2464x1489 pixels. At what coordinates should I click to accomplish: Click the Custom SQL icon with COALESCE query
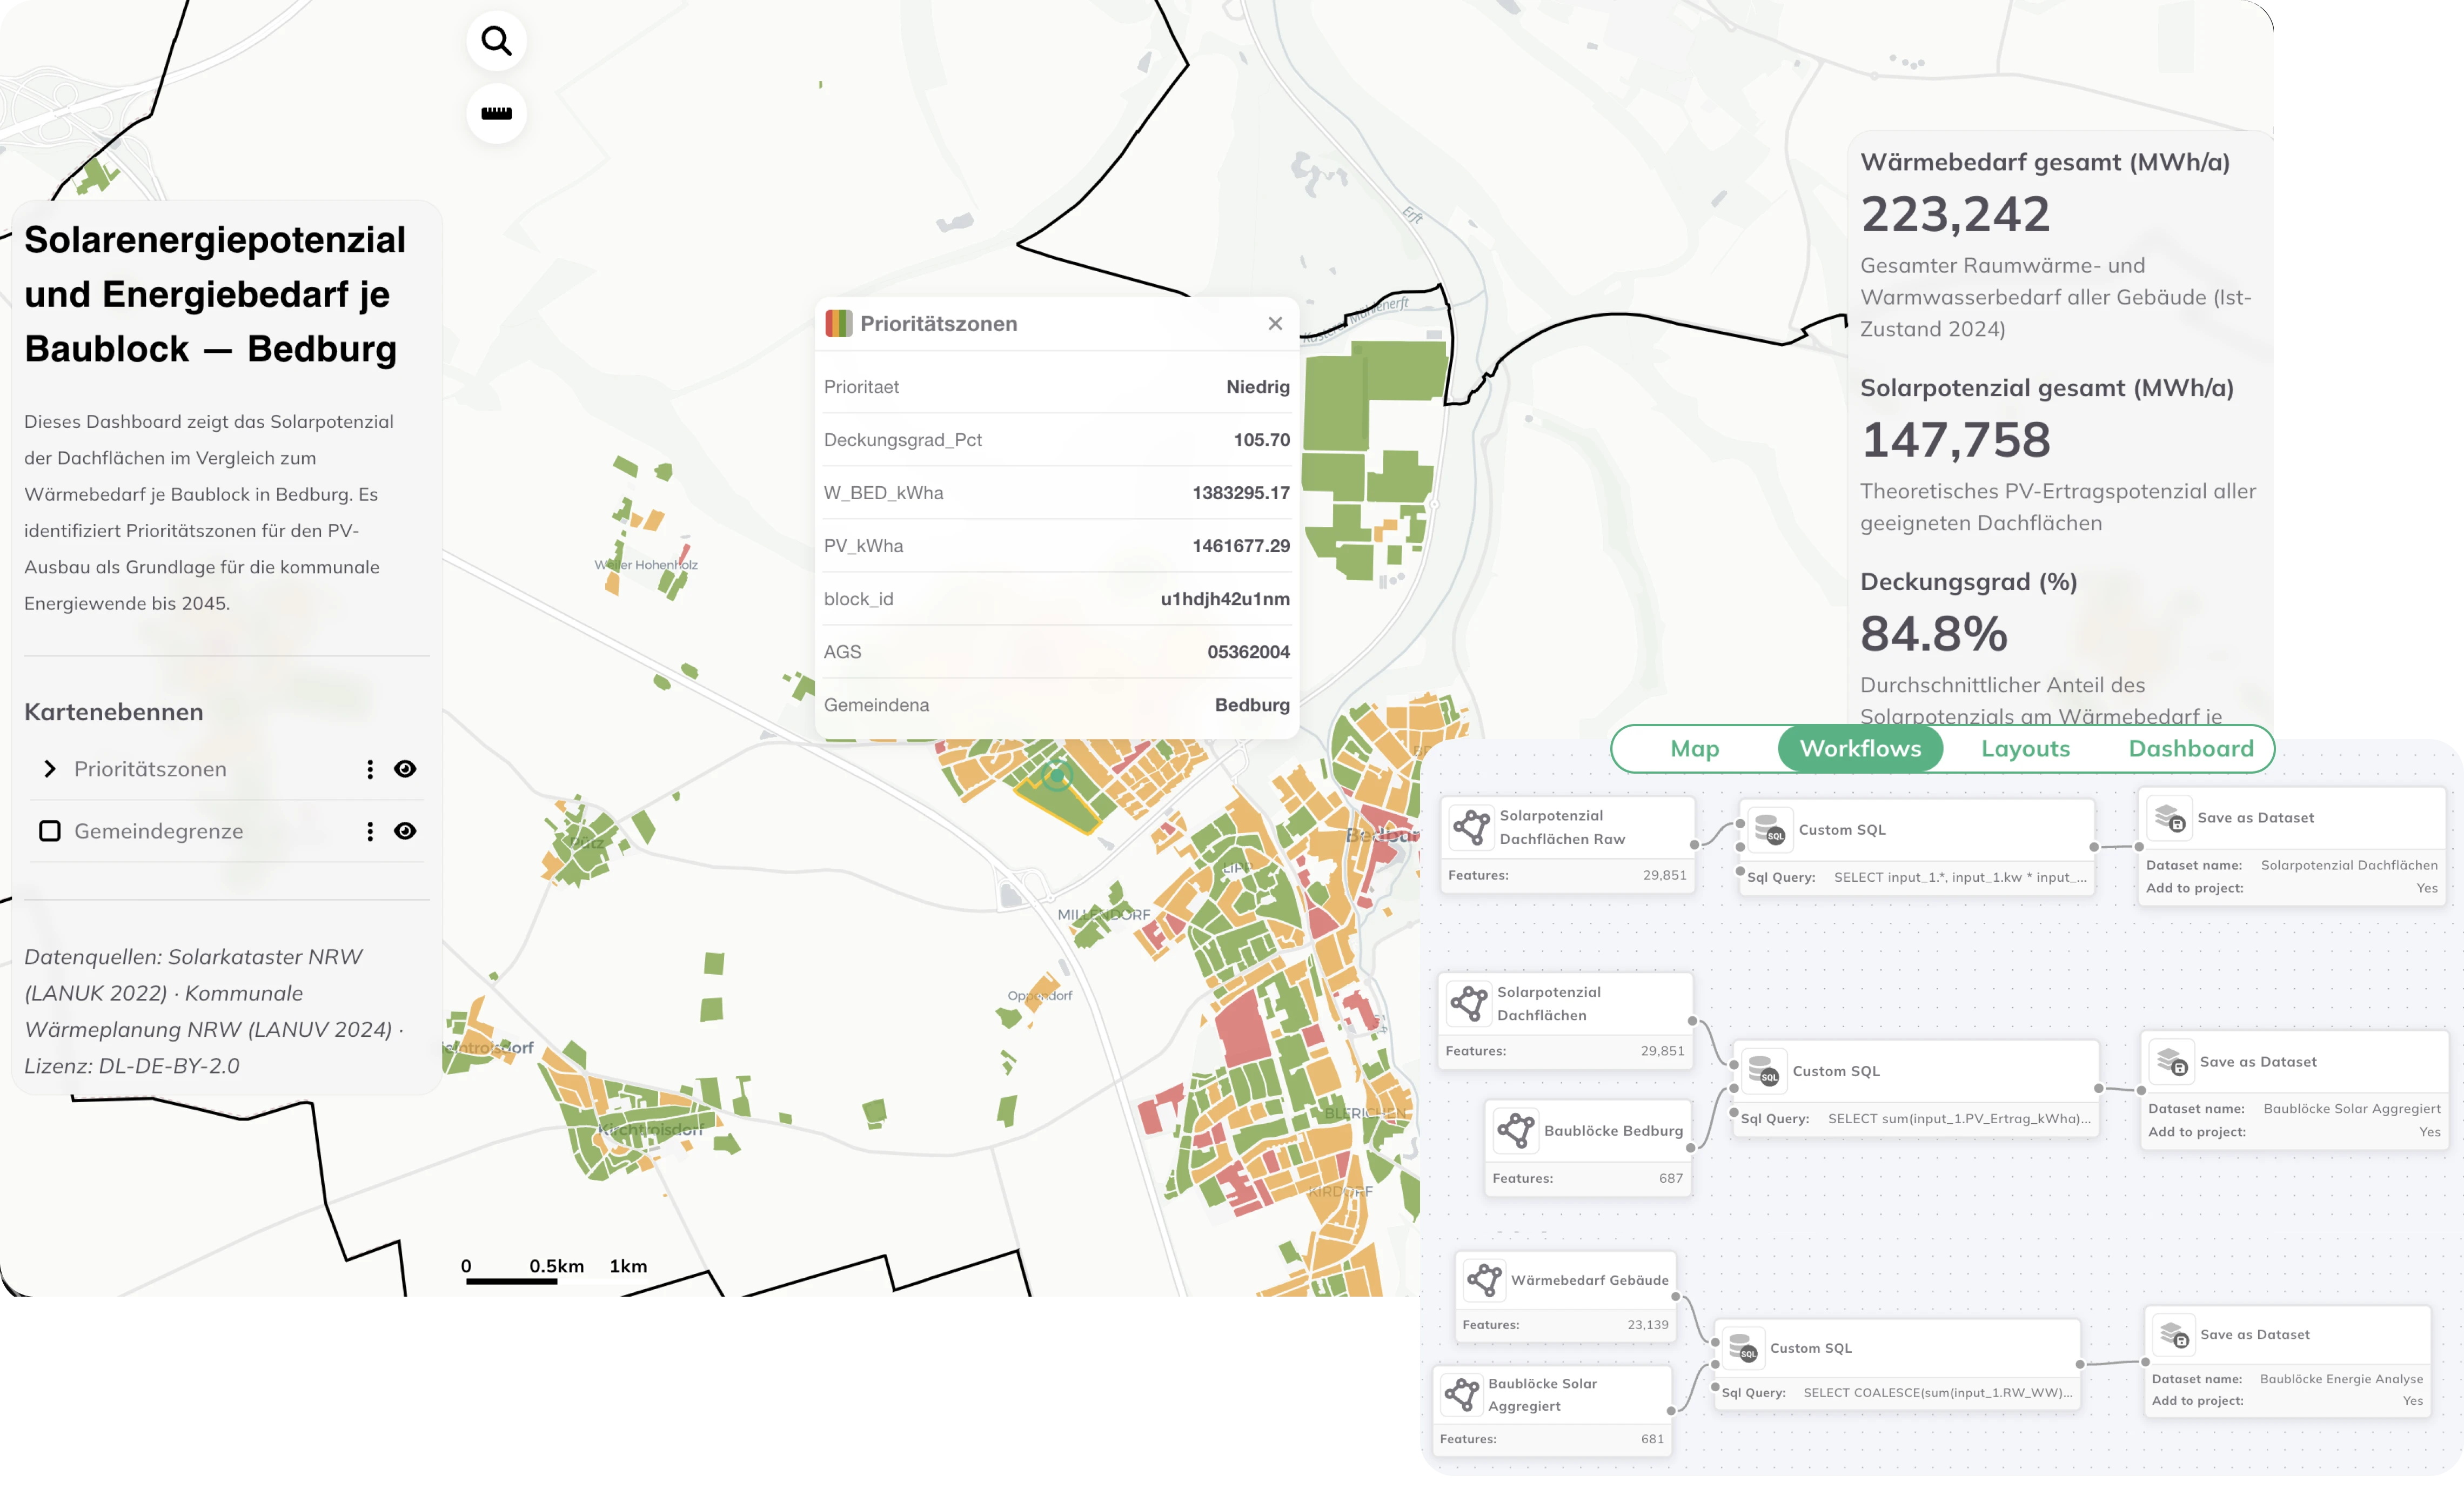tap(1743, 1348)
